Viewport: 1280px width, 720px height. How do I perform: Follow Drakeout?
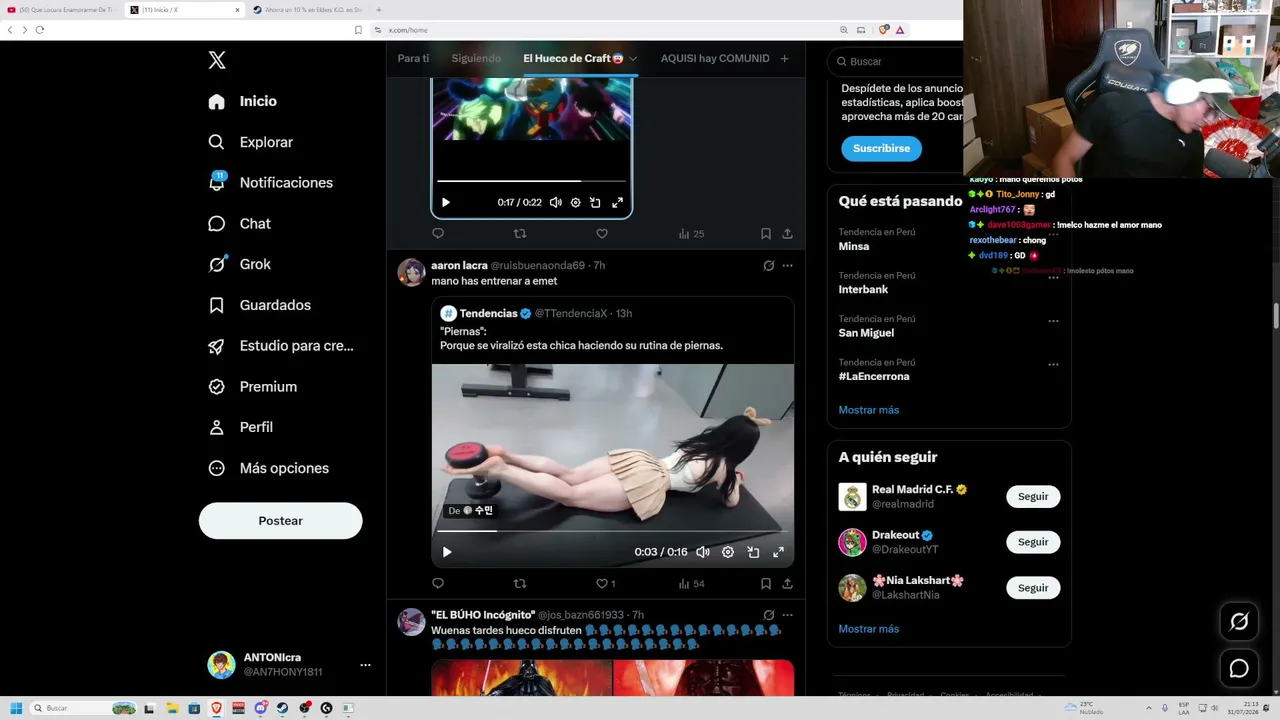(x=1033, y=542)
